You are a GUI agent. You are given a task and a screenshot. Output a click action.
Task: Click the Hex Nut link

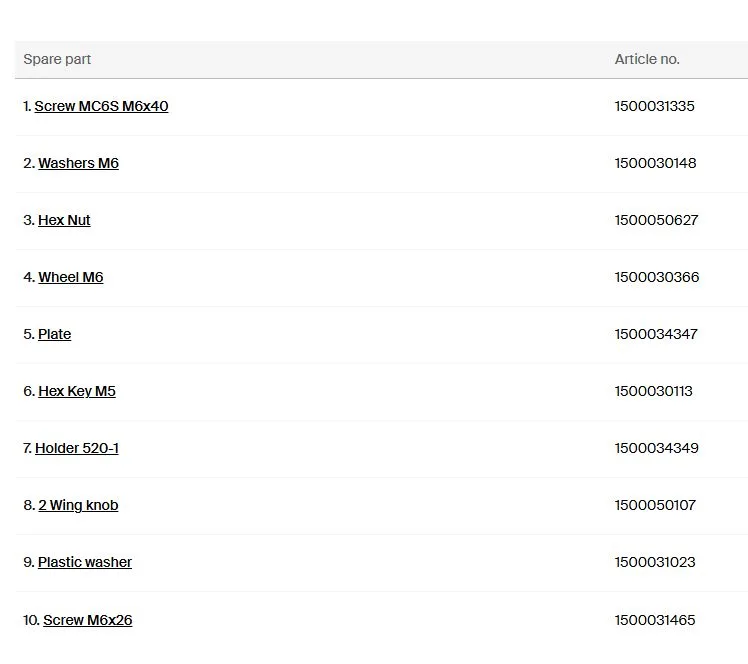pyautogui.click(x=64, y=220)
